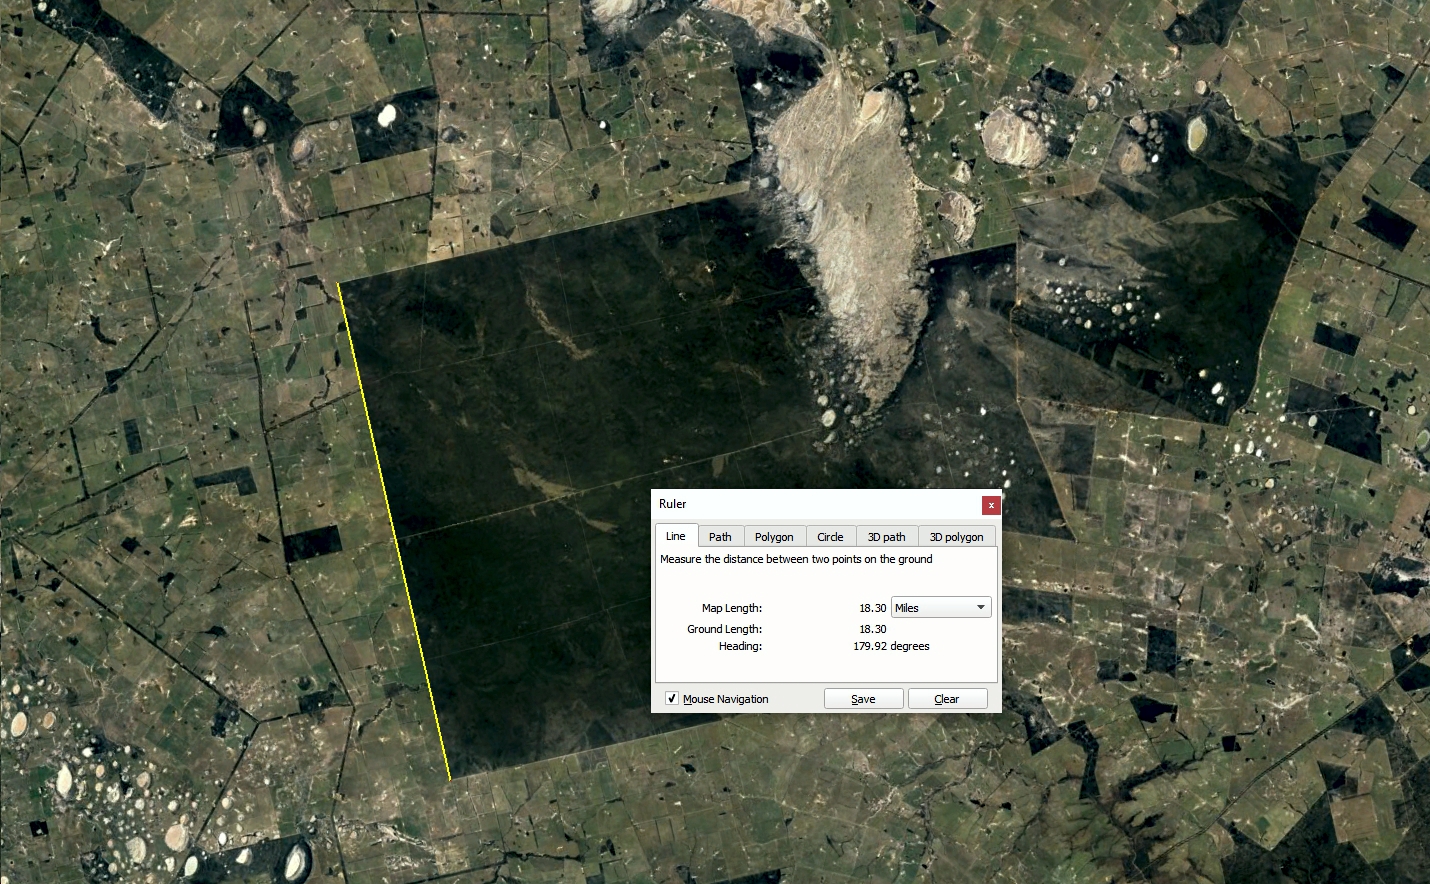The width and height of the screenshot is (1430, 884).
Task: Open the Miles units dropdown
Action: 940,608
